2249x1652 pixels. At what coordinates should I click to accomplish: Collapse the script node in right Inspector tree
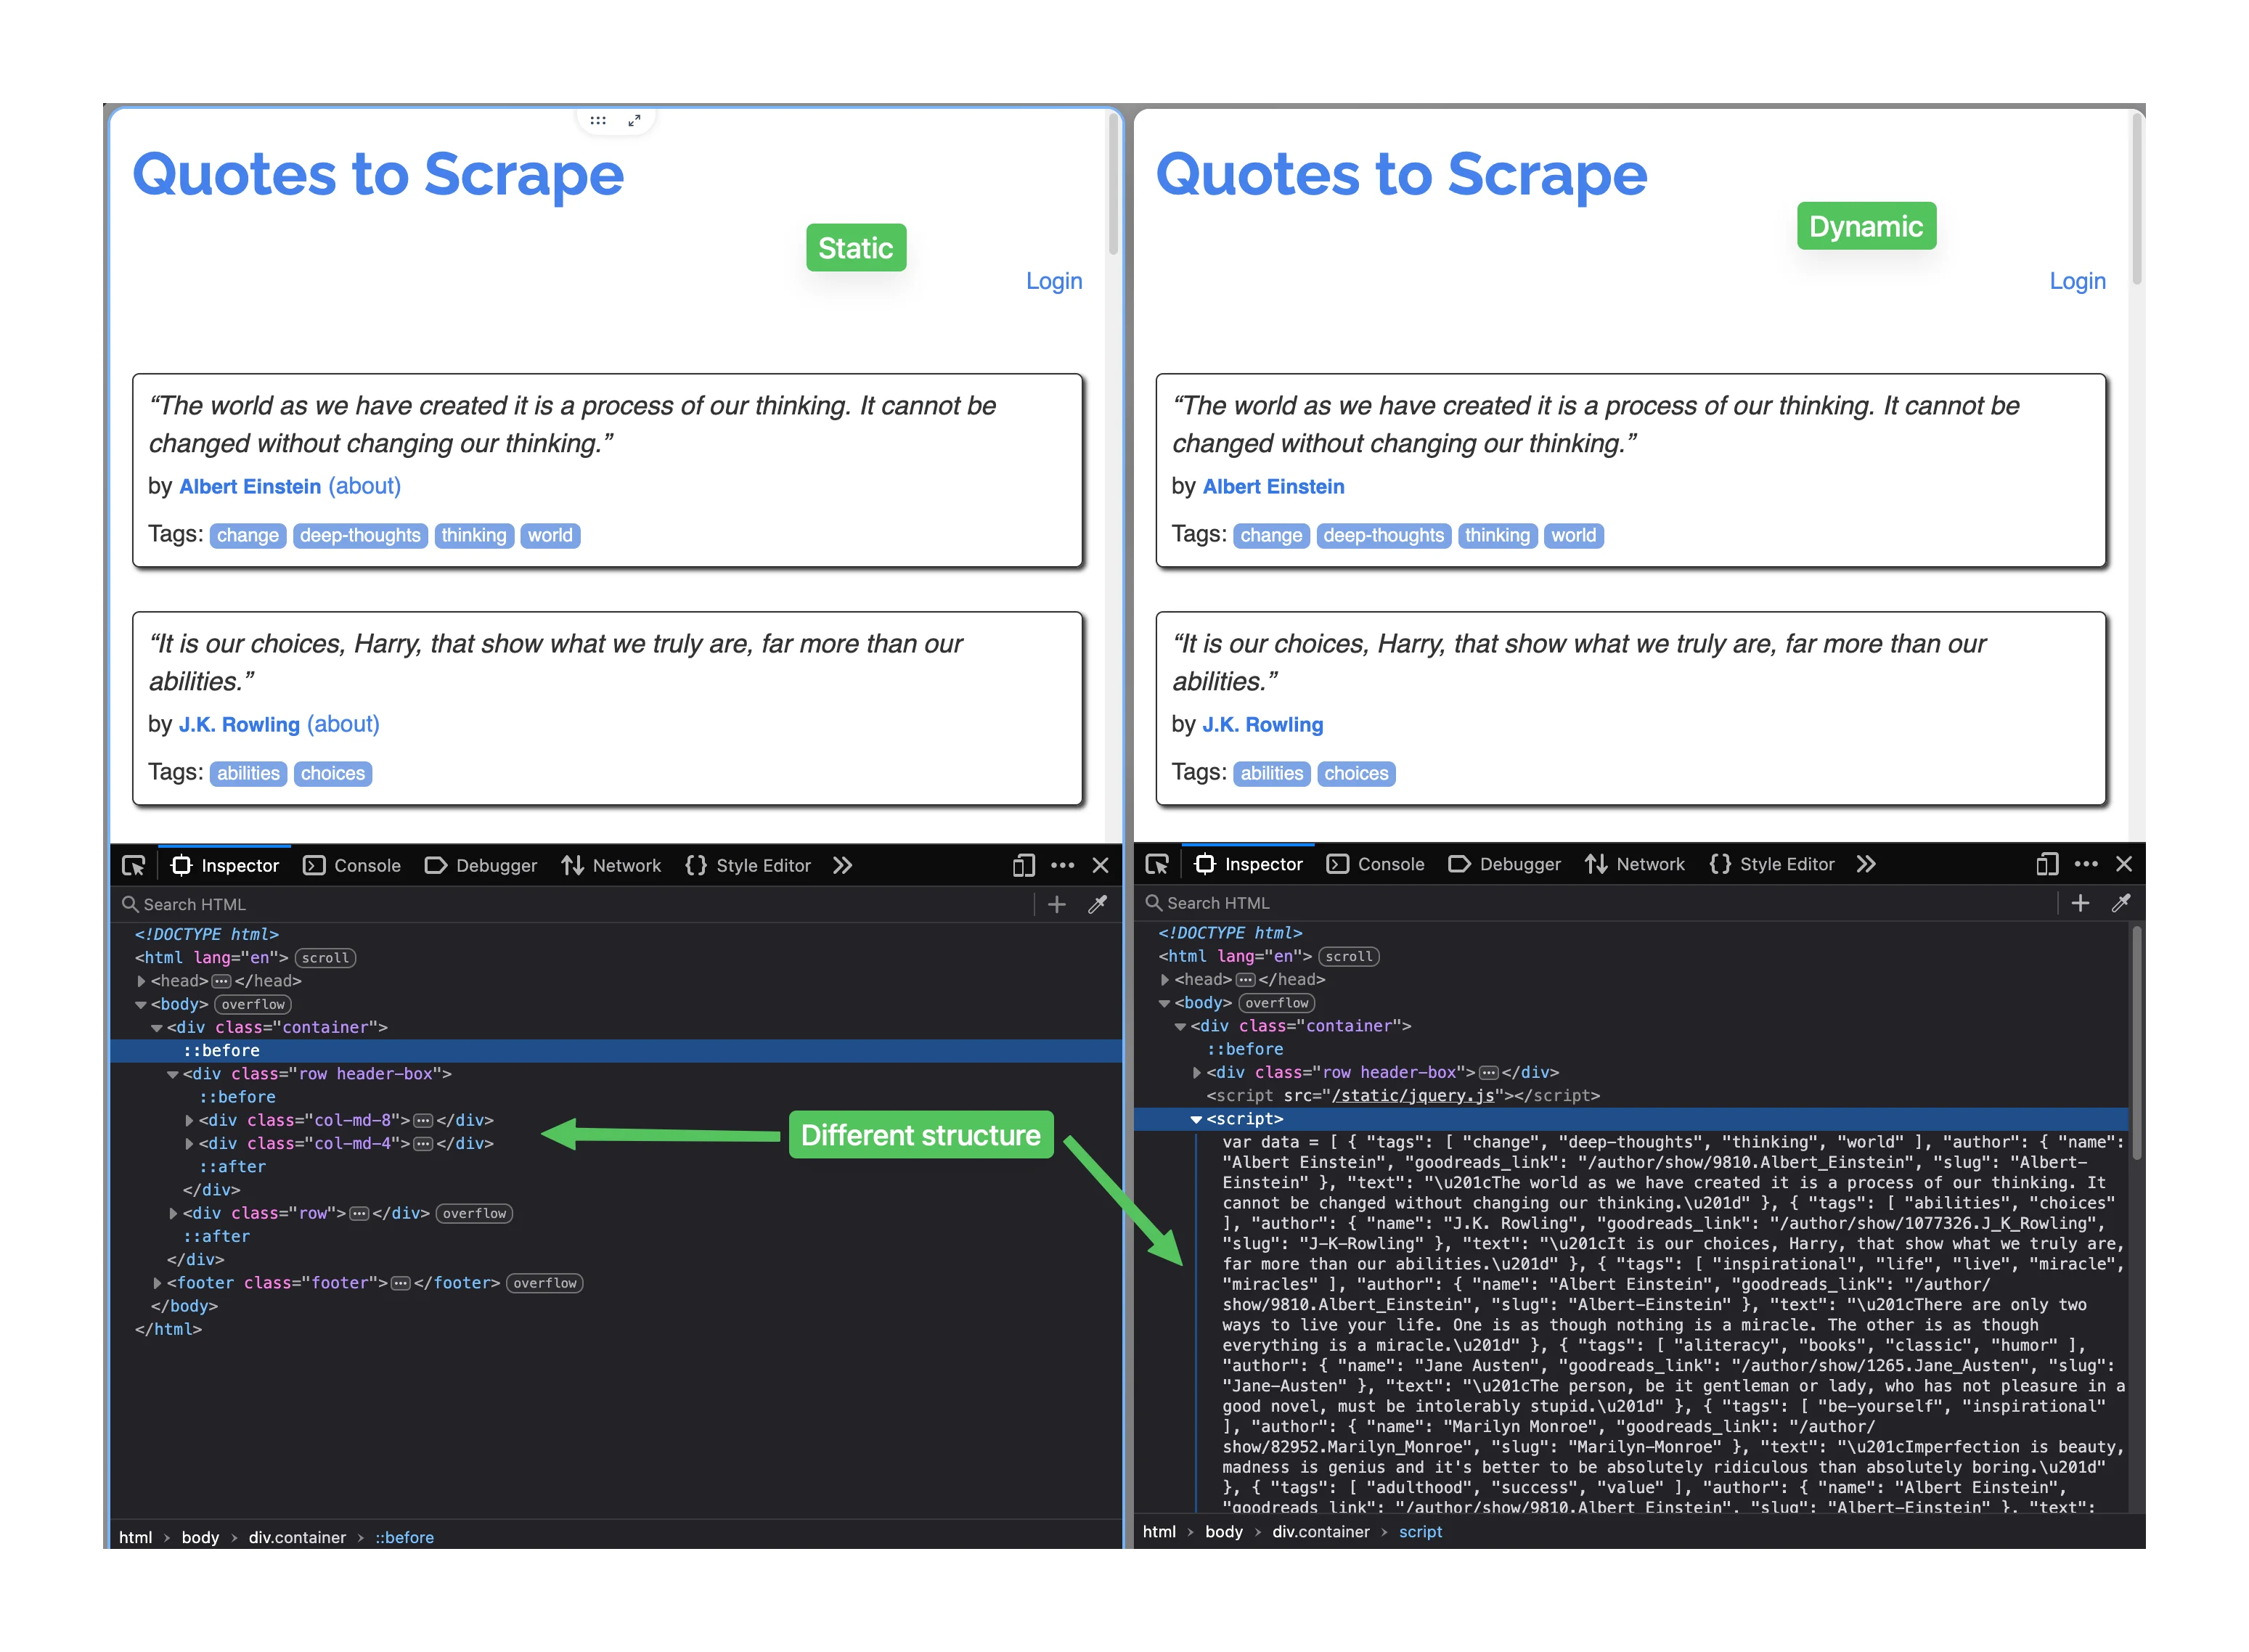pyautogui.click(x=1197, y=1119)
